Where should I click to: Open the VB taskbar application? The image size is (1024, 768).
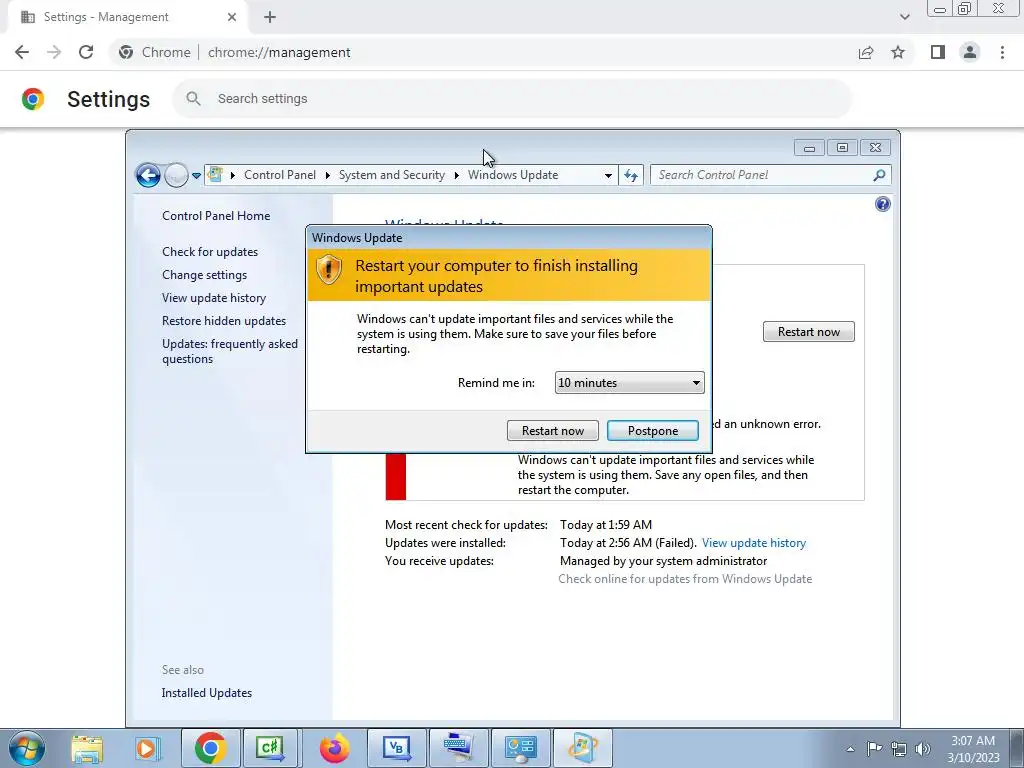396,748
